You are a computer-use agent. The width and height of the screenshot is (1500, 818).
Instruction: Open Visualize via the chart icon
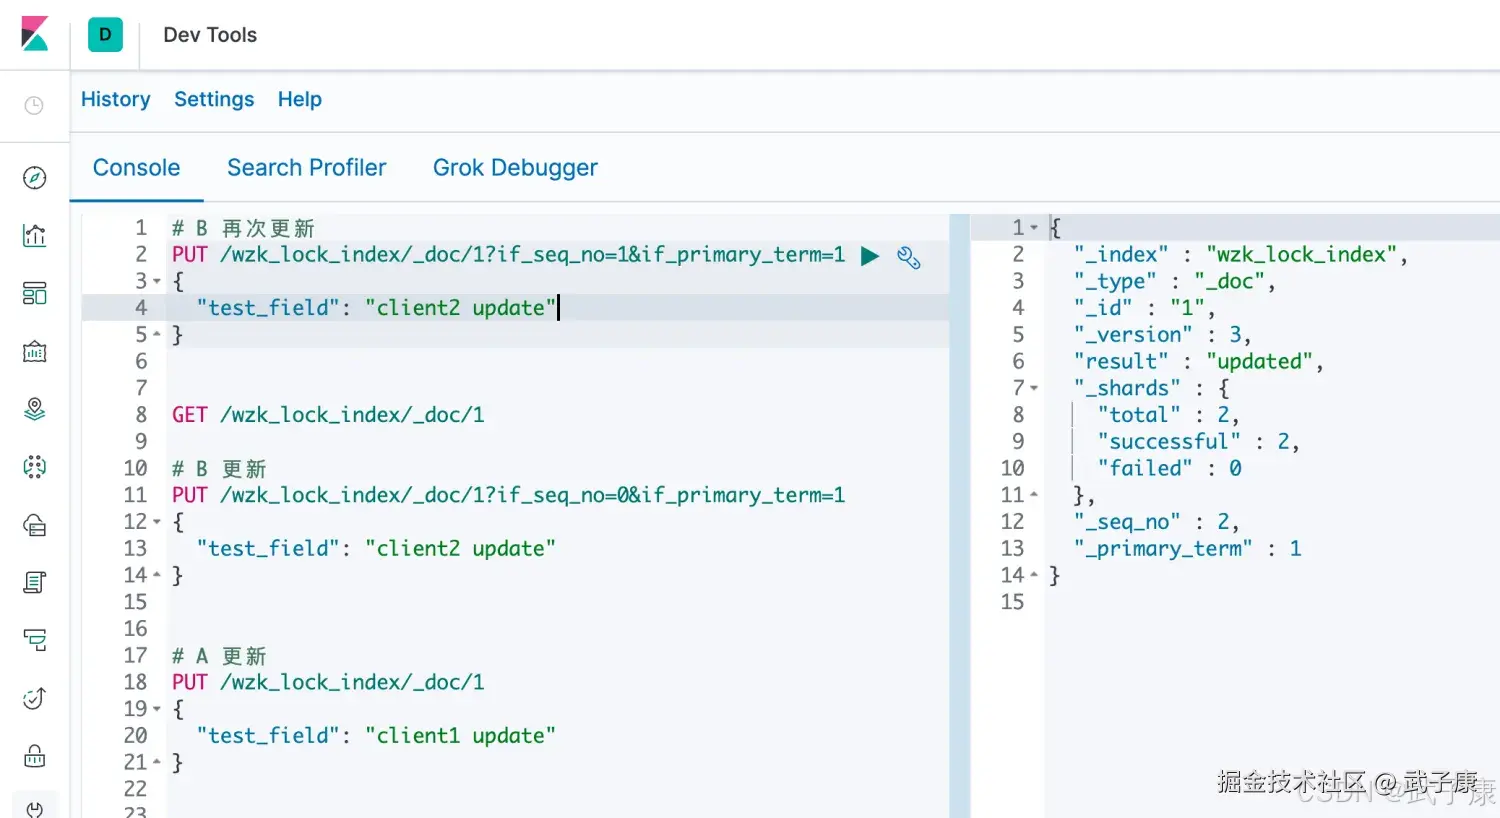point(33,235)
